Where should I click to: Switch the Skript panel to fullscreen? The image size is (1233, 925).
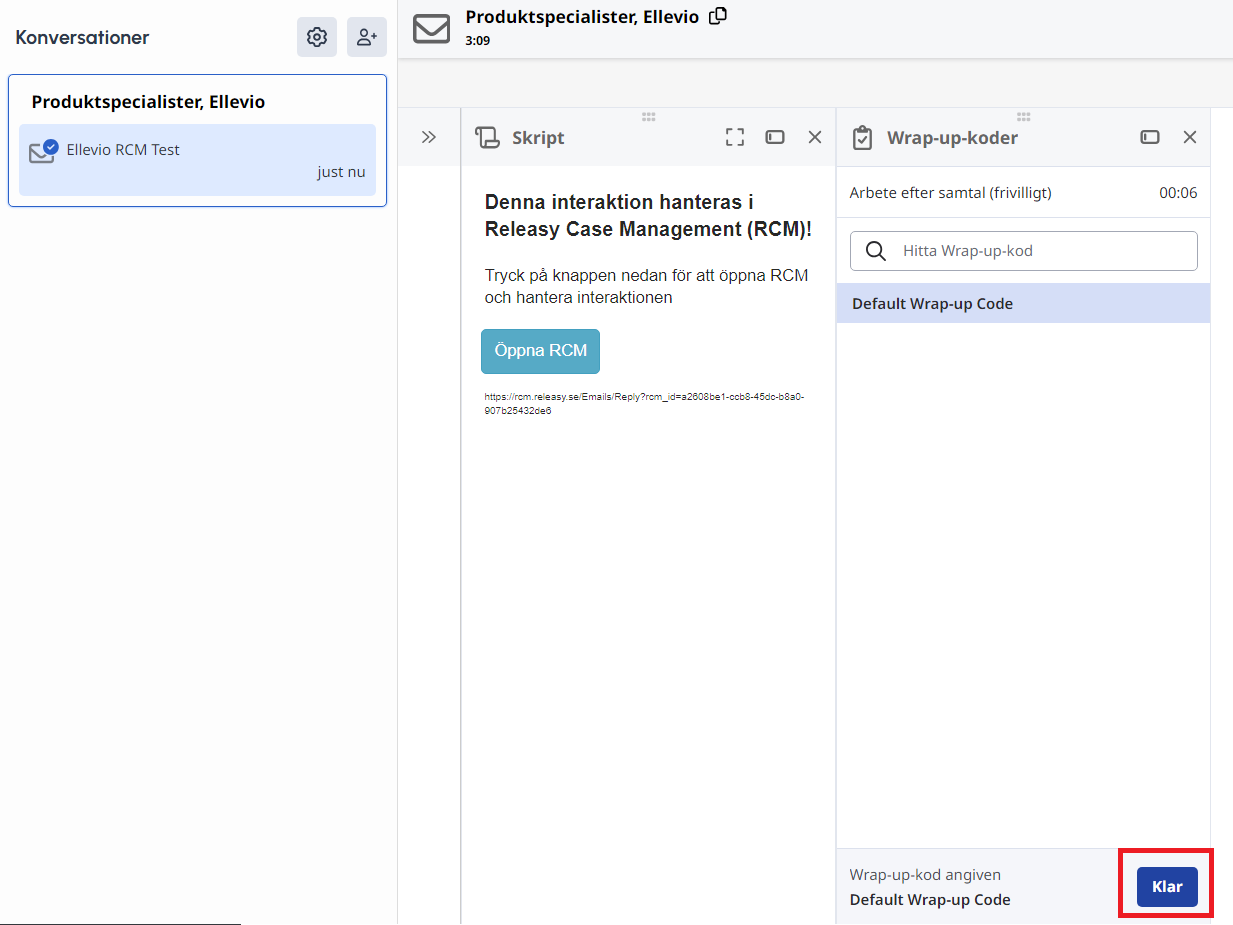click(x=735, y=137)
